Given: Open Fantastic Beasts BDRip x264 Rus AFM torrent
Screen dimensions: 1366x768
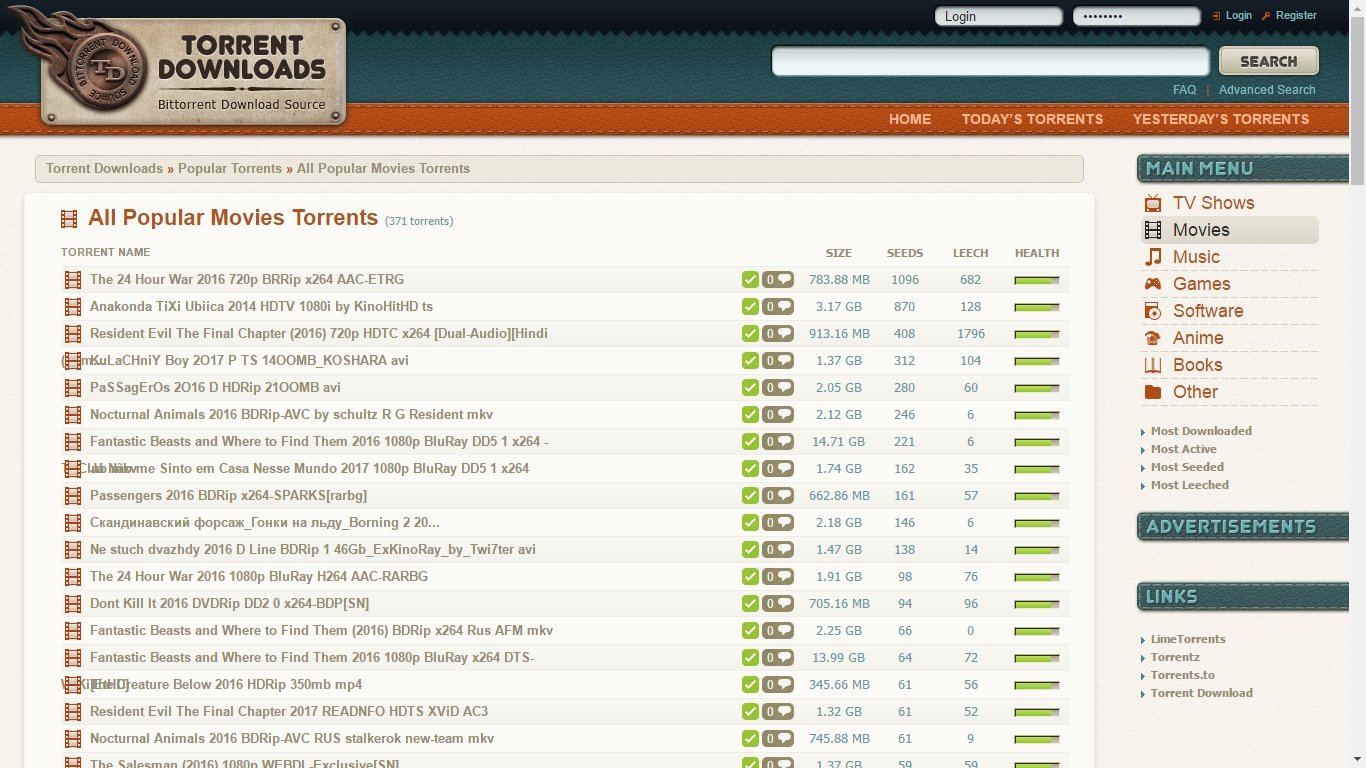Looking at the screenshot, I should pyautogui.click(x=321, y=631).
